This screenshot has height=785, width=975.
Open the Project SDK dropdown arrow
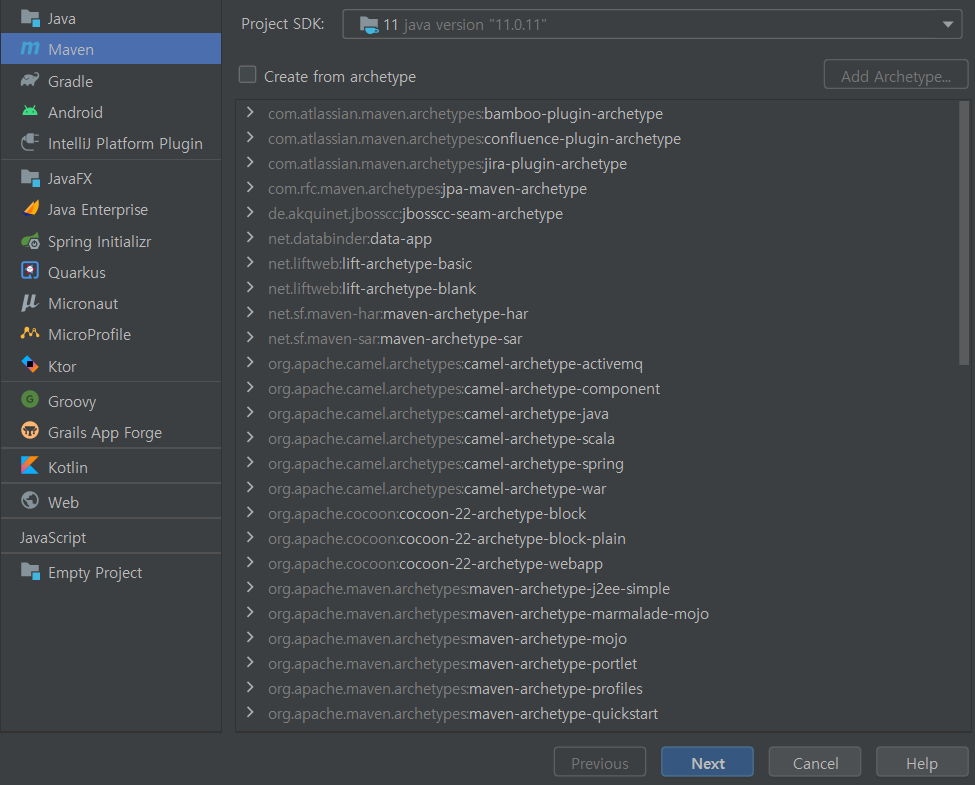coord(948,25)
